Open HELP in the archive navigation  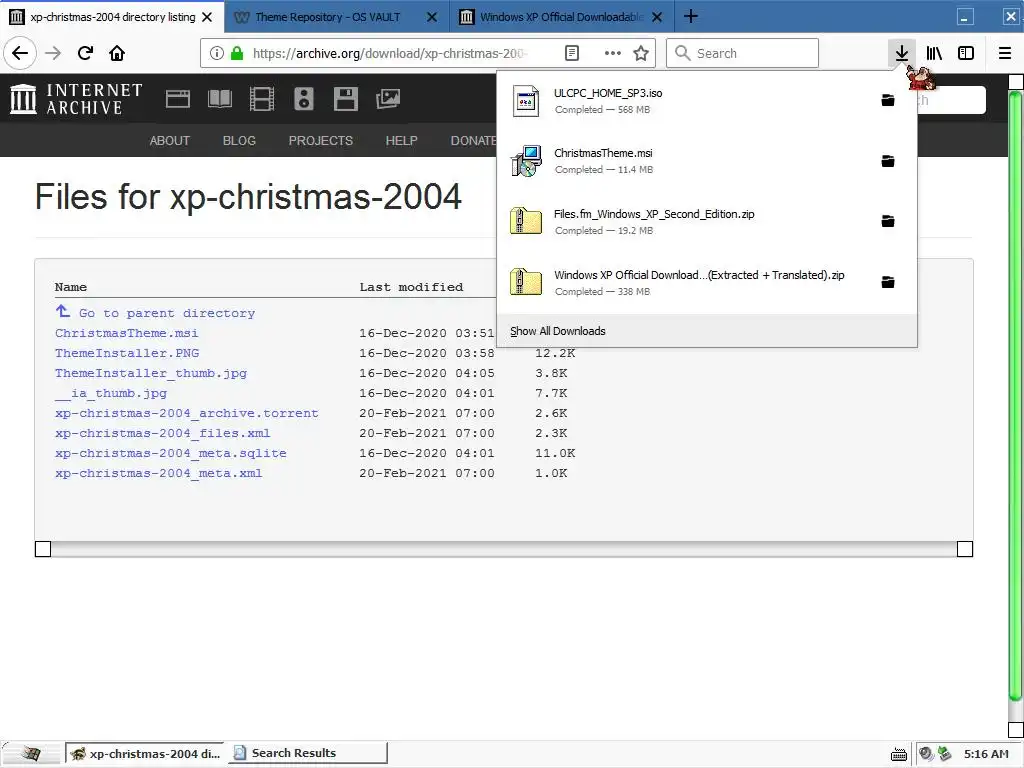(401, 140)
